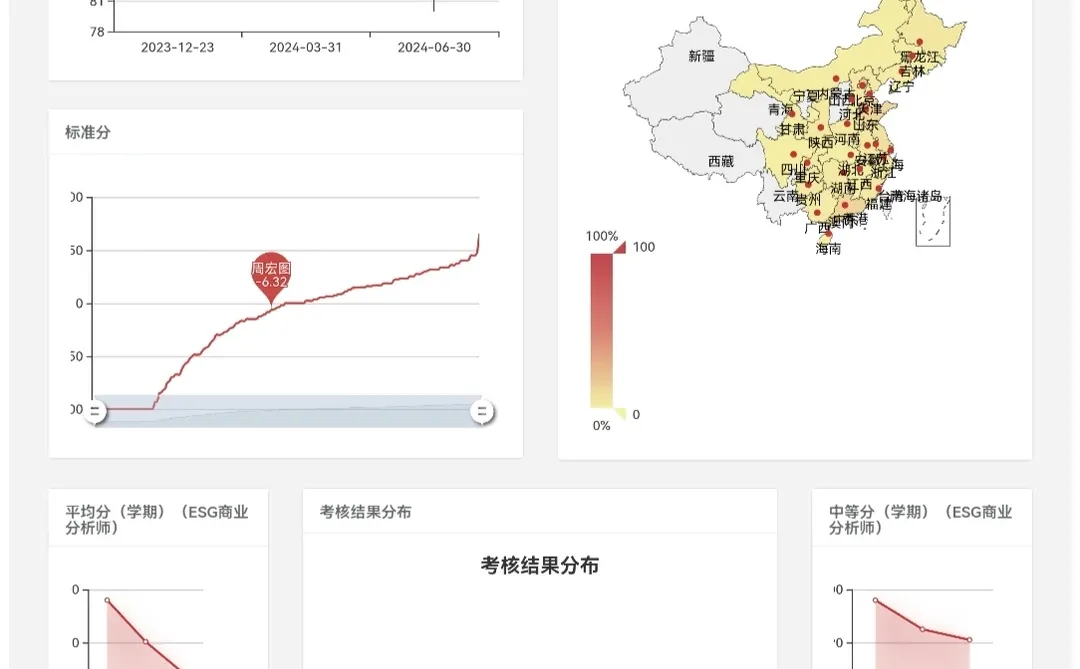
Task: Click the 0 lower handle of the color legend
Action: (x=619, y=414)
